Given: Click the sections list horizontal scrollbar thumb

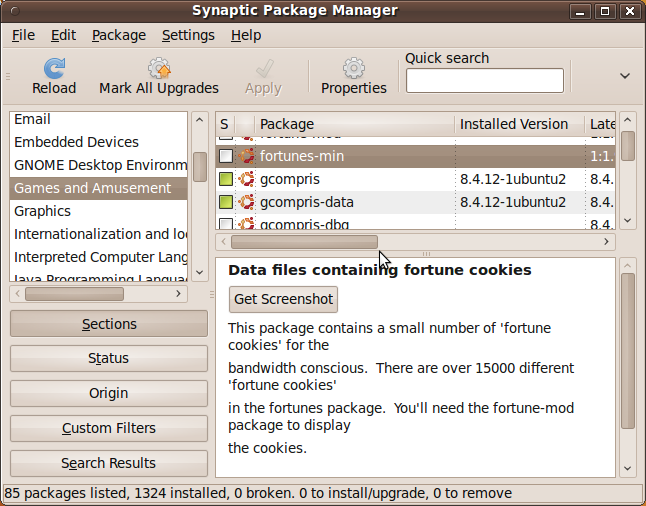Looking at the screenshot, I should 74,294.
